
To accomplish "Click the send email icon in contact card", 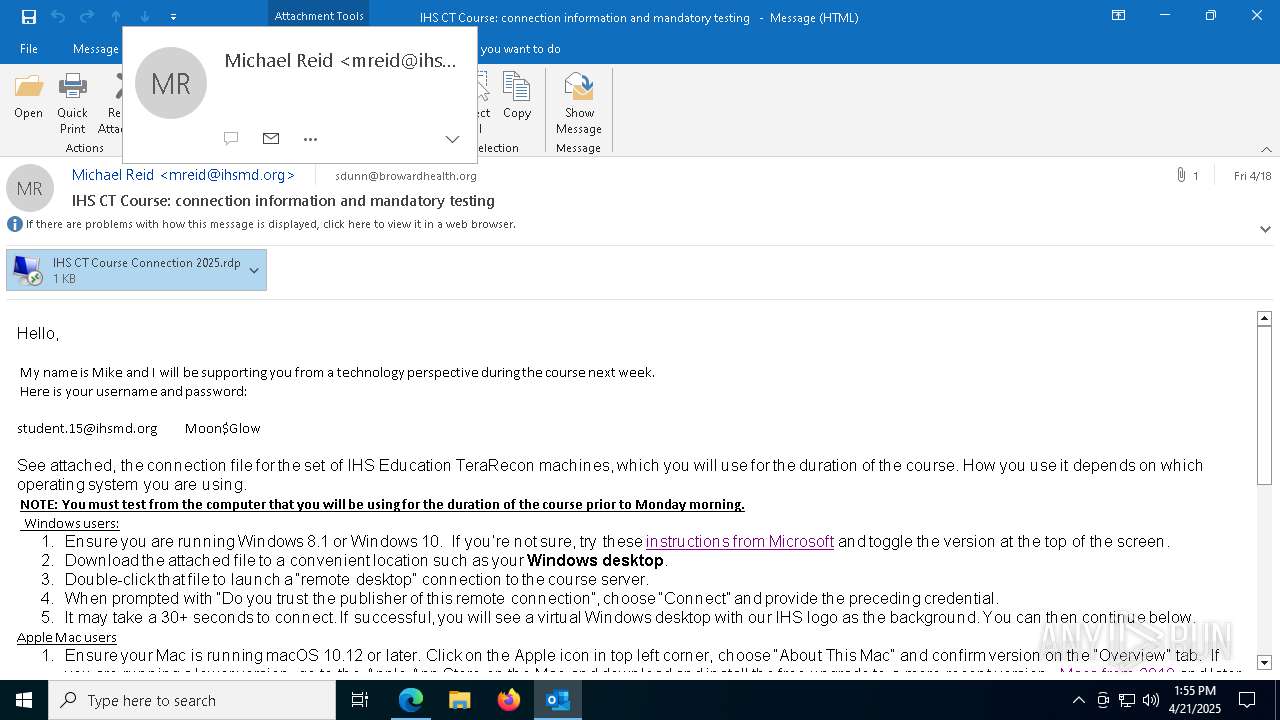I will coord(271,138).
